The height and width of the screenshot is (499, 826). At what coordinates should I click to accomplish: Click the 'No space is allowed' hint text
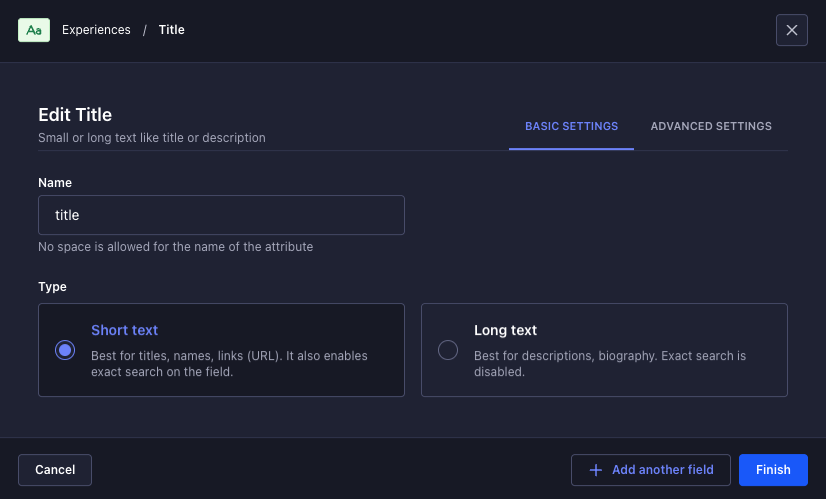point(175,247)
